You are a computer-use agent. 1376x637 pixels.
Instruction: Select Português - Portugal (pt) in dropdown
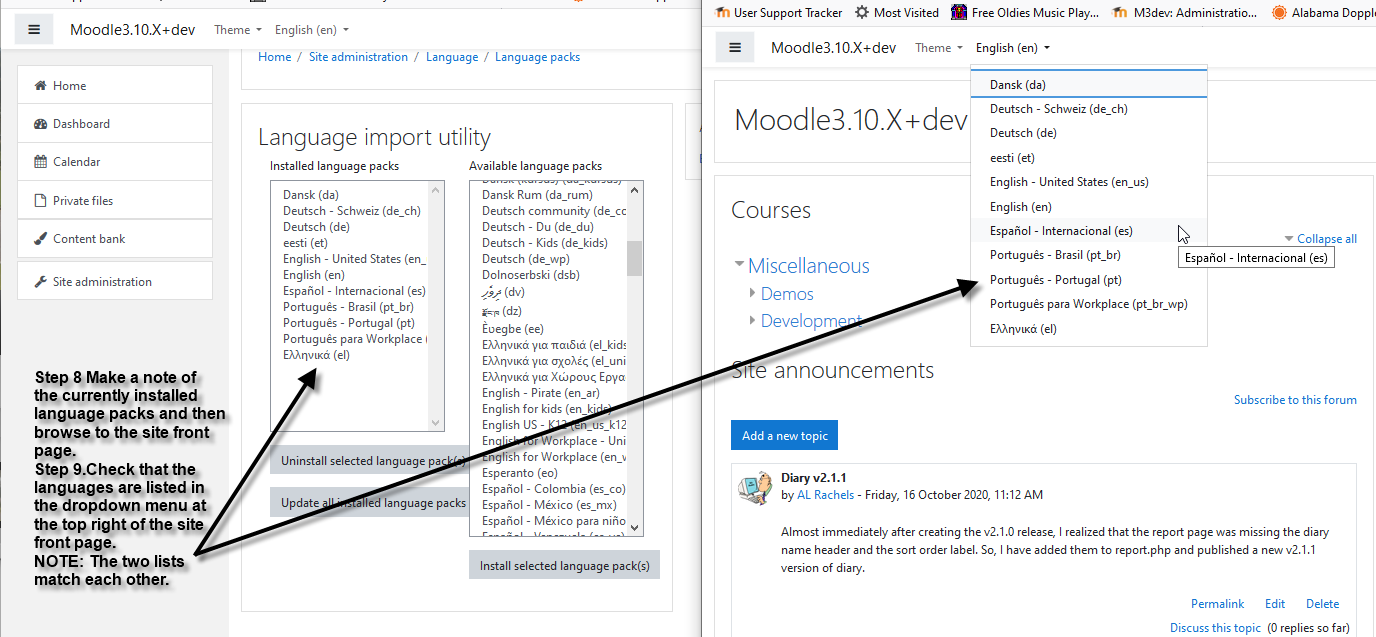tap(1089, 280)
